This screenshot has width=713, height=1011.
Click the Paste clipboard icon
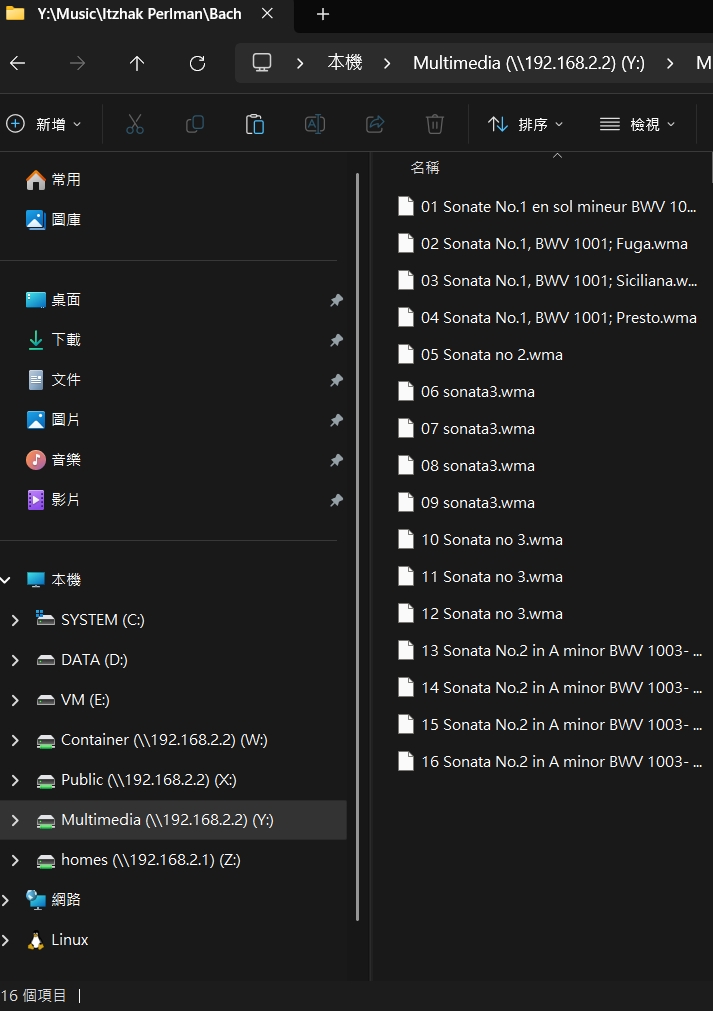255,124
